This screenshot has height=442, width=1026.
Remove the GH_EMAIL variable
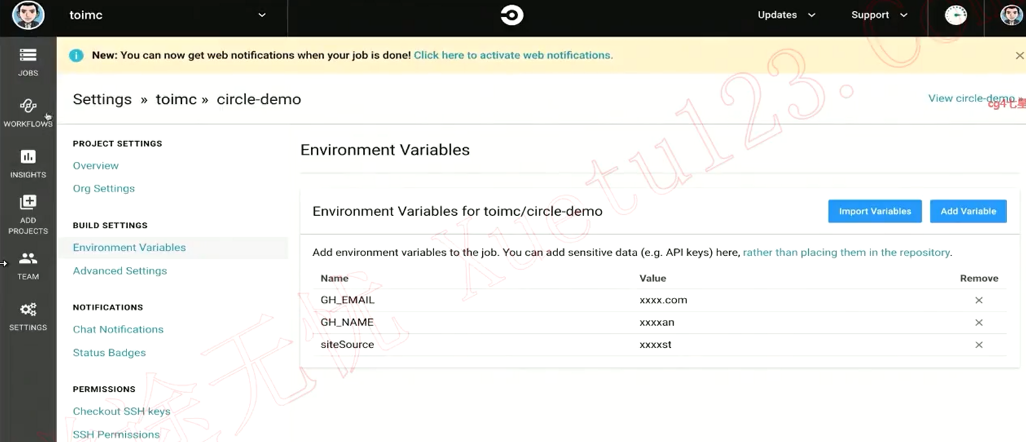click(x=979, y=300)
